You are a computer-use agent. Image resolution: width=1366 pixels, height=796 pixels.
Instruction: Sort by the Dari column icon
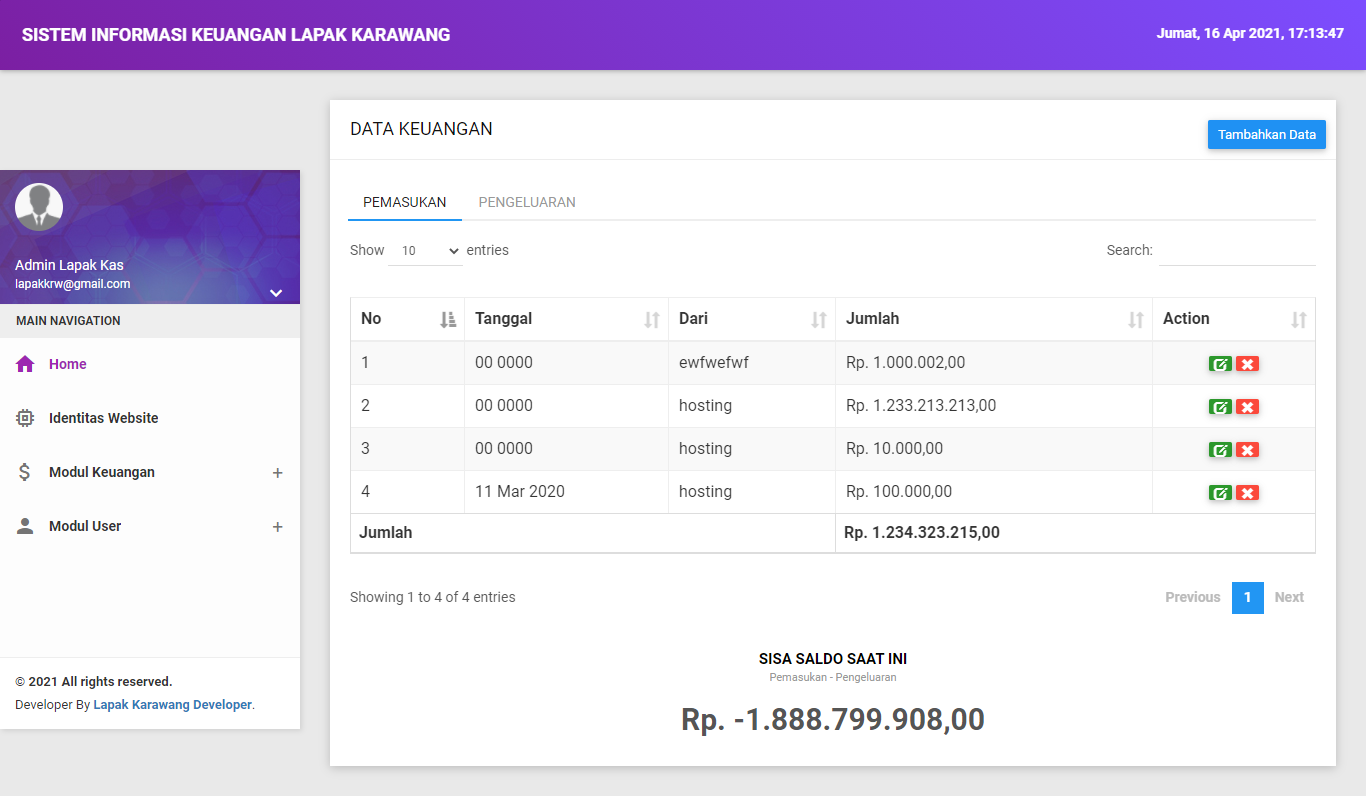click(819, 320)
